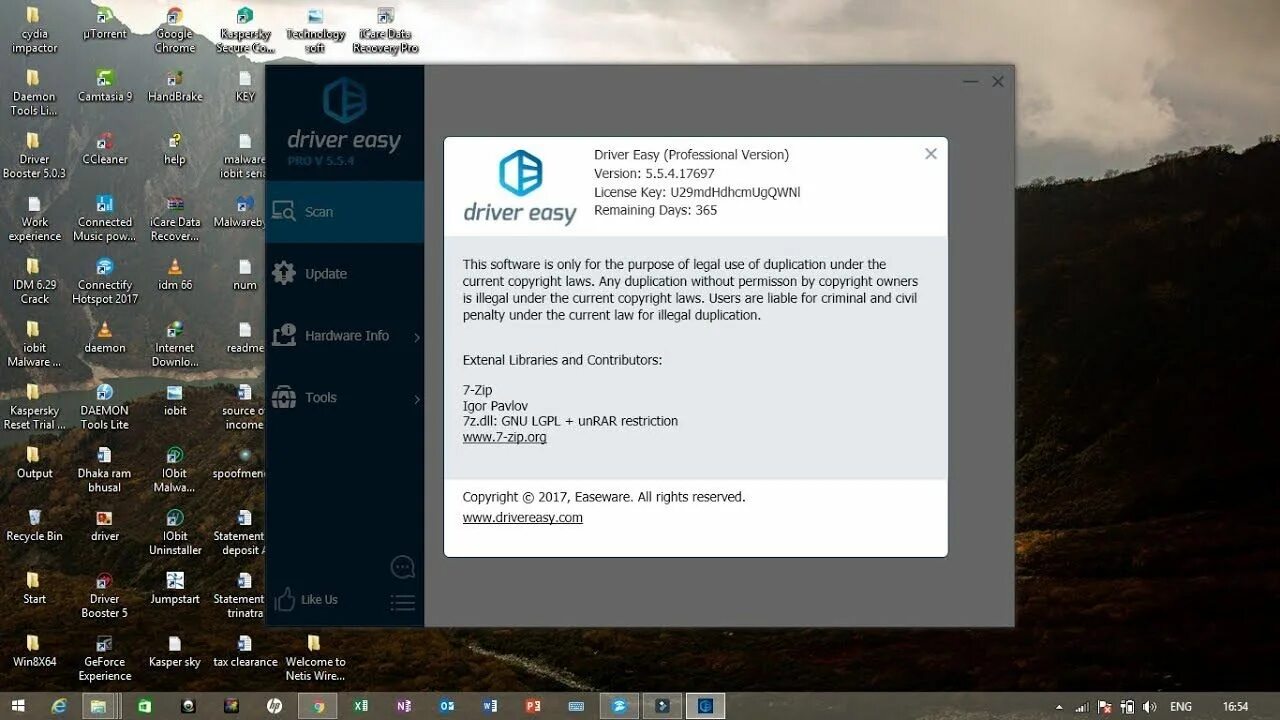Switch to Chrome in the taskbar

click(x=318, y=706)
